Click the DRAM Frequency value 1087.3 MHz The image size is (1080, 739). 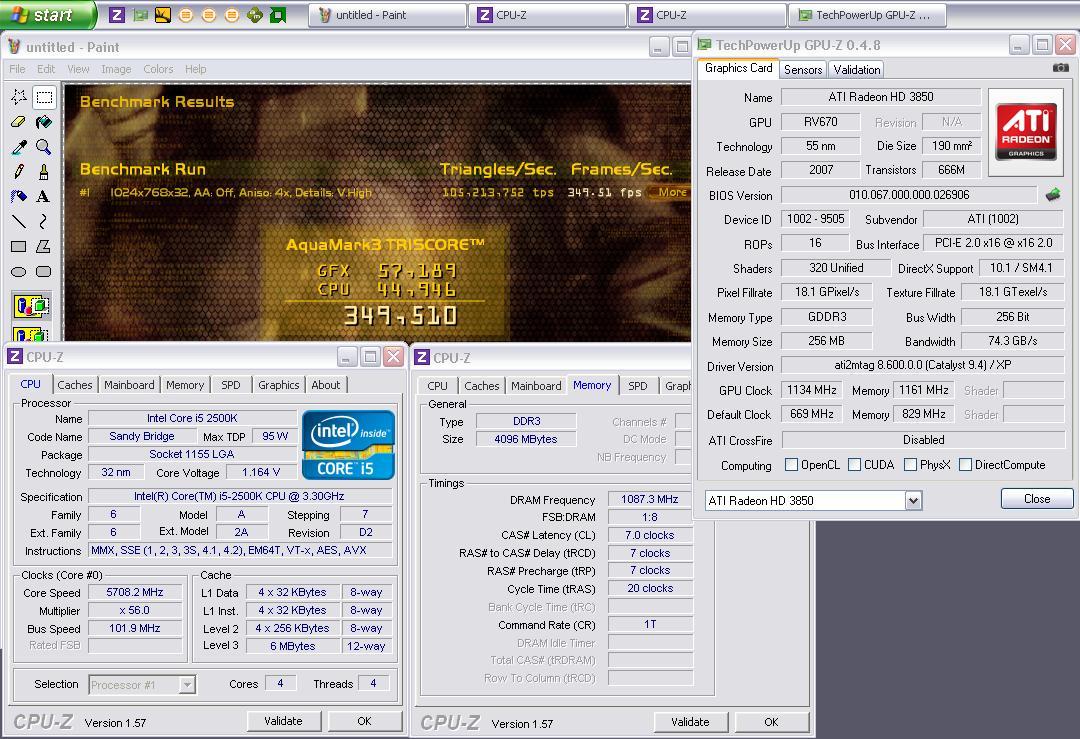click(x=650, y=499)
